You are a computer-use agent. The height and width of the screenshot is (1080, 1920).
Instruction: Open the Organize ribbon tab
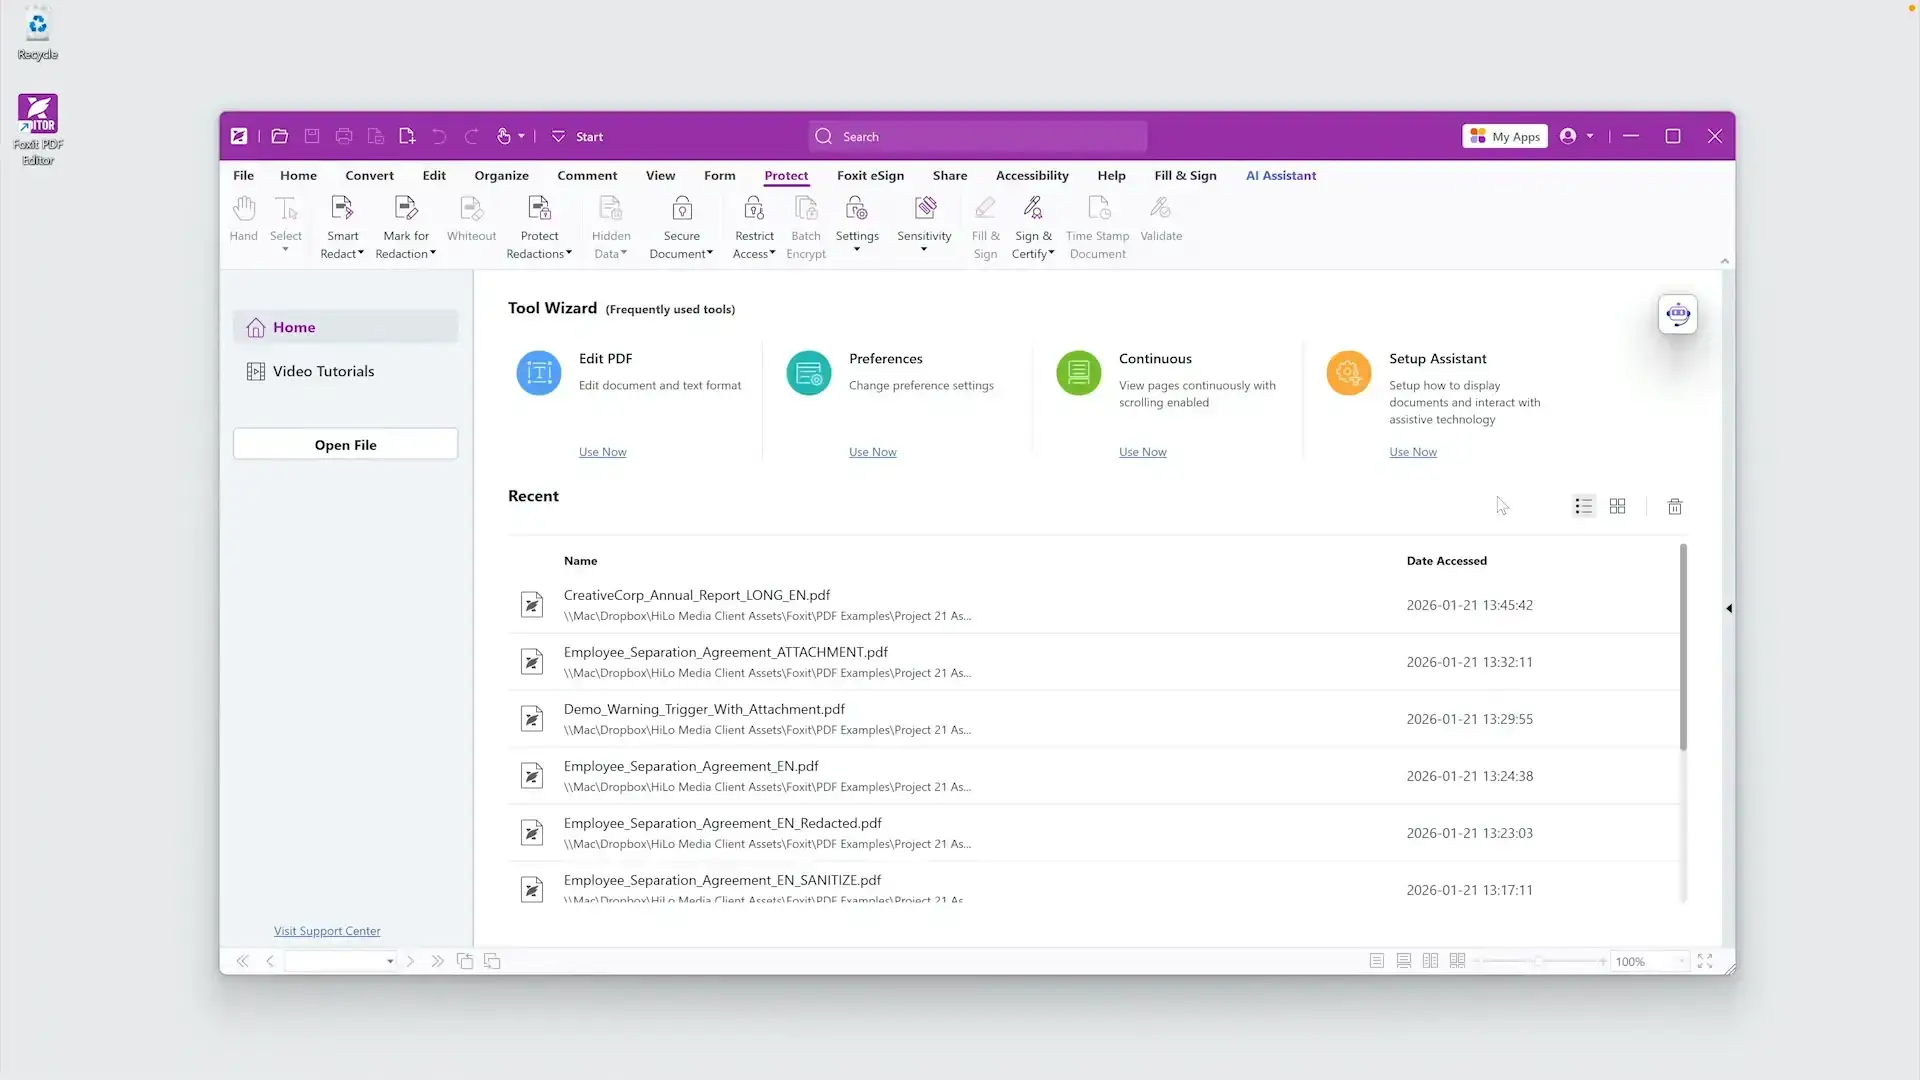[x=501, y=176]
